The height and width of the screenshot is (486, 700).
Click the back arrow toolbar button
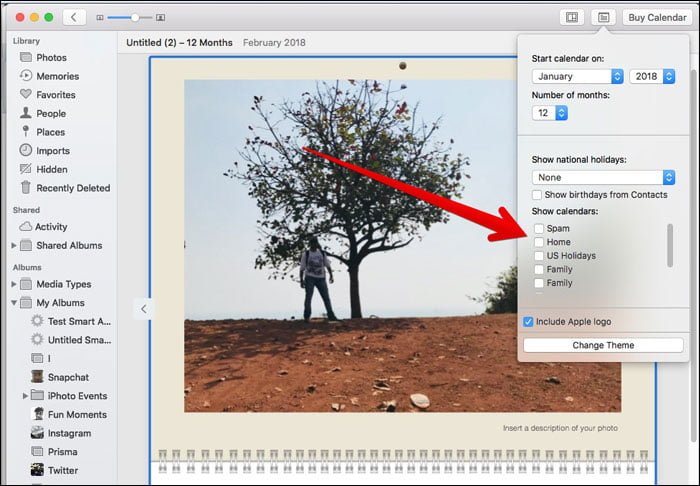click(74, 17)
